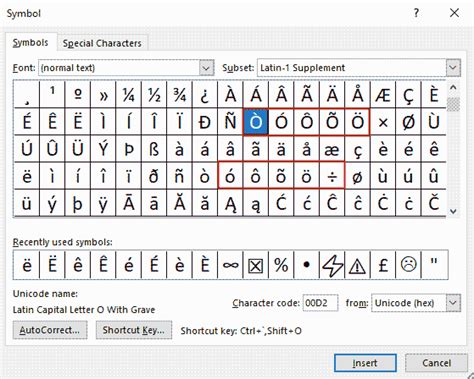Image resolution: width=474 pixels, height=379 pixels.
Task: Select lowercase ÿ with diaeresis
Action: coord(103,203)
